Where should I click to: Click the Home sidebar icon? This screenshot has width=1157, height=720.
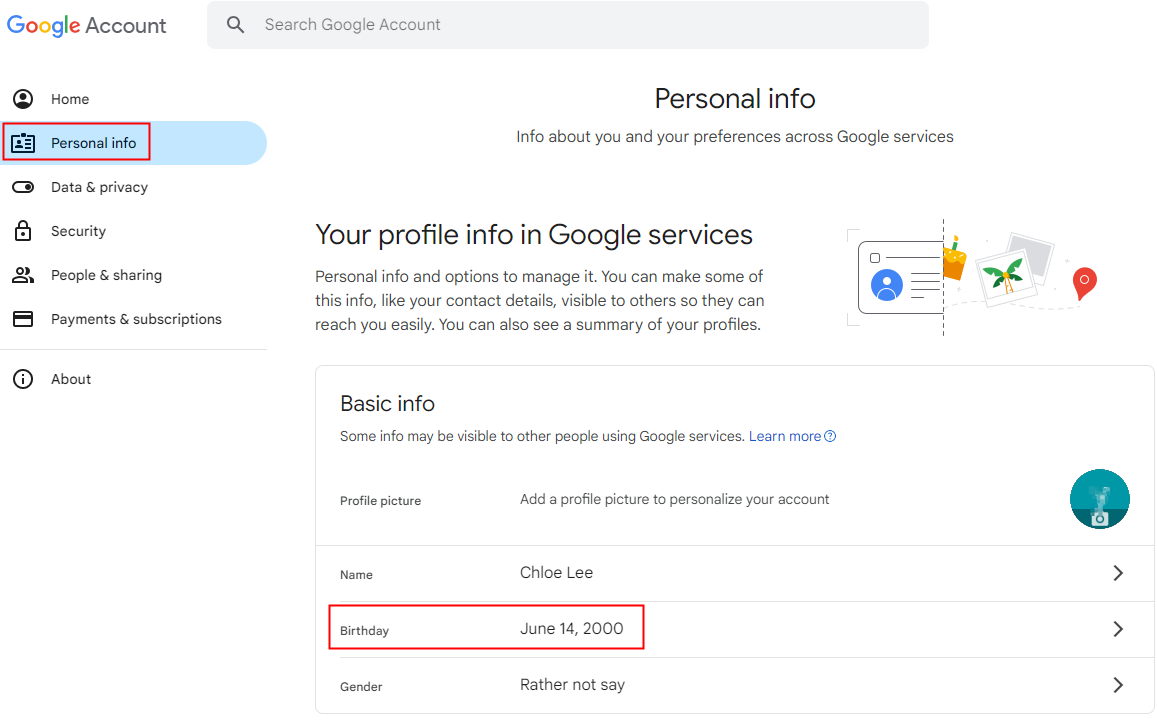22,99
